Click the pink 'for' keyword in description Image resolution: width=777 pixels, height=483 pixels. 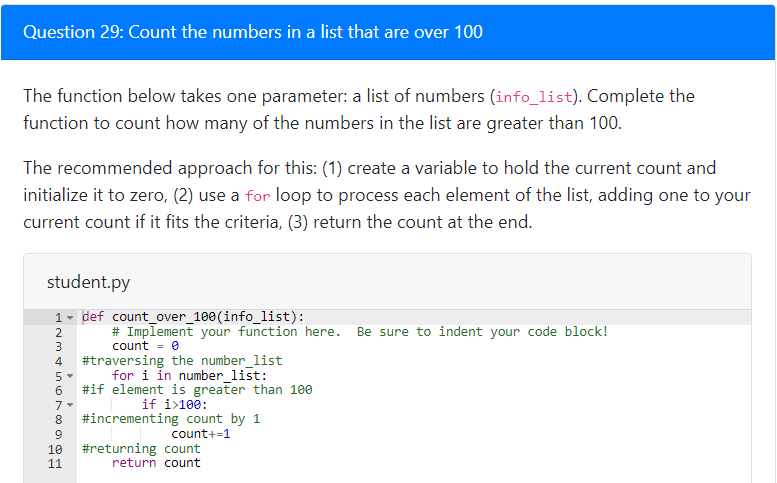tap(258, 196)
